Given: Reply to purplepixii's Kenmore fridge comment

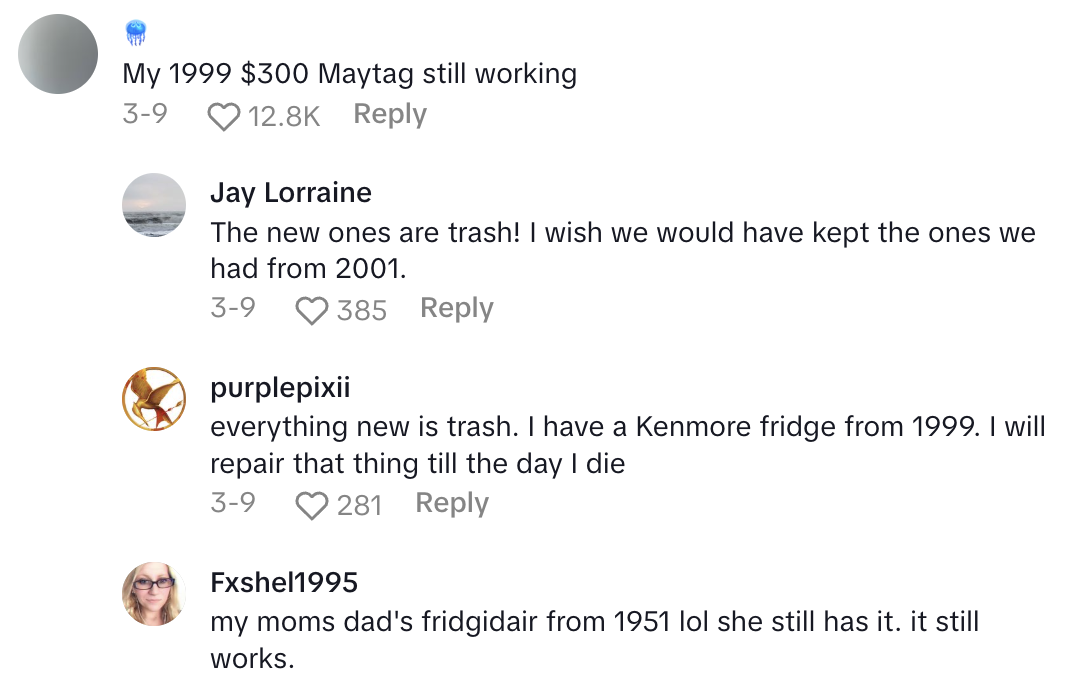Looking at the screenshot, I should click(452, 503).
